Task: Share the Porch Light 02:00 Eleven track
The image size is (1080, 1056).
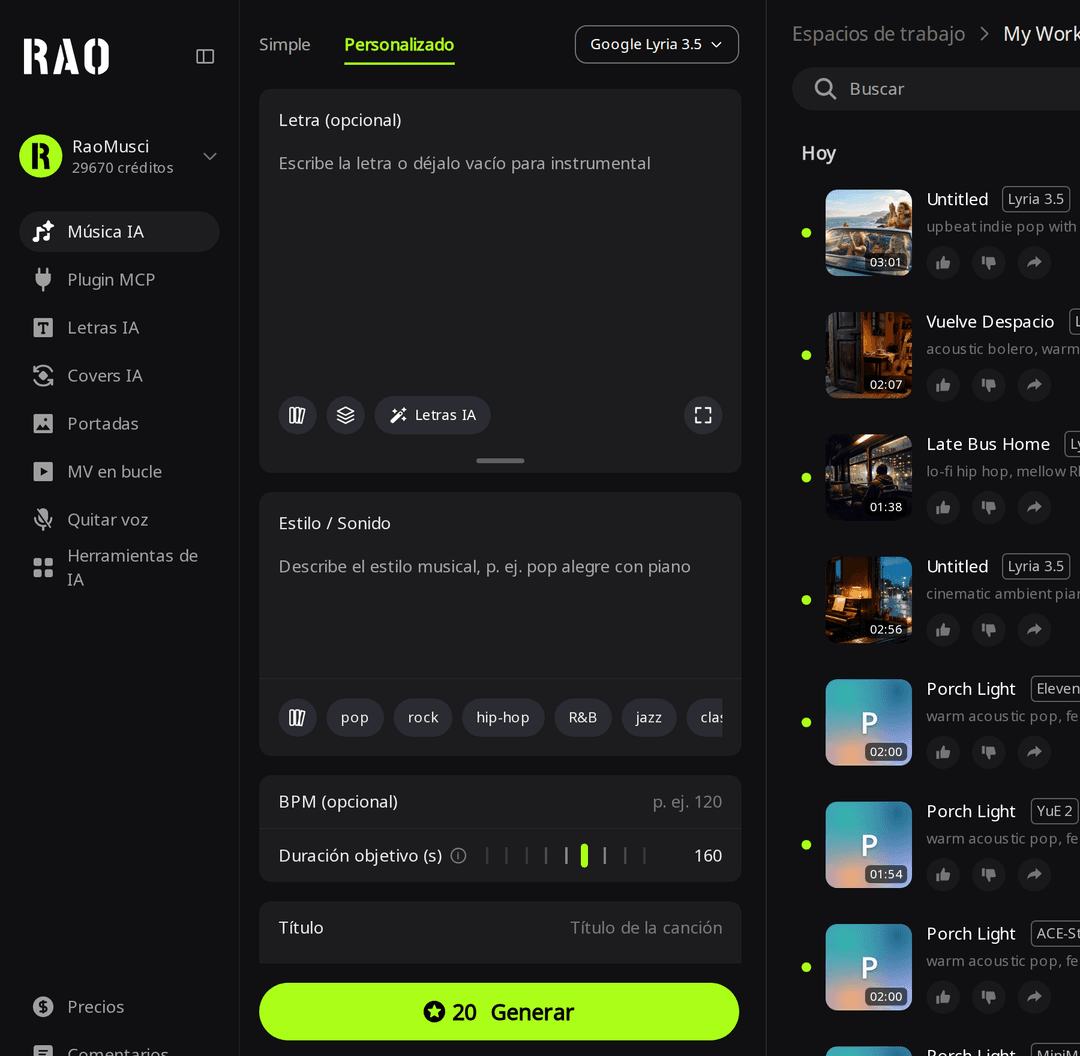Action: (1034, 752)
